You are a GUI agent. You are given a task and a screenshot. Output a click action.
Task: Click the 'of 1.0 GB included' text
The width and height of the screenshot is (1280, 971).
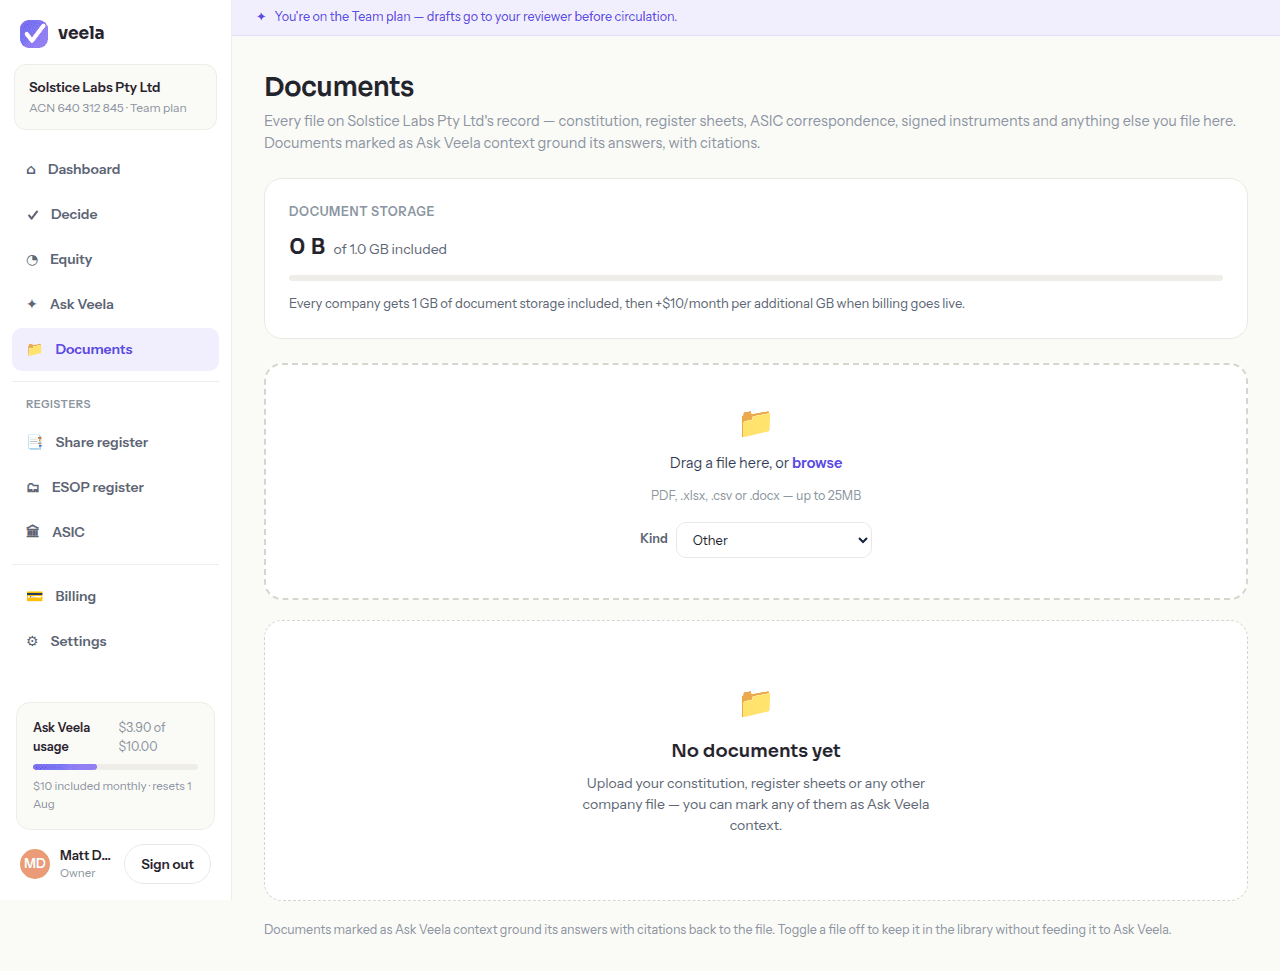(390, 249)
